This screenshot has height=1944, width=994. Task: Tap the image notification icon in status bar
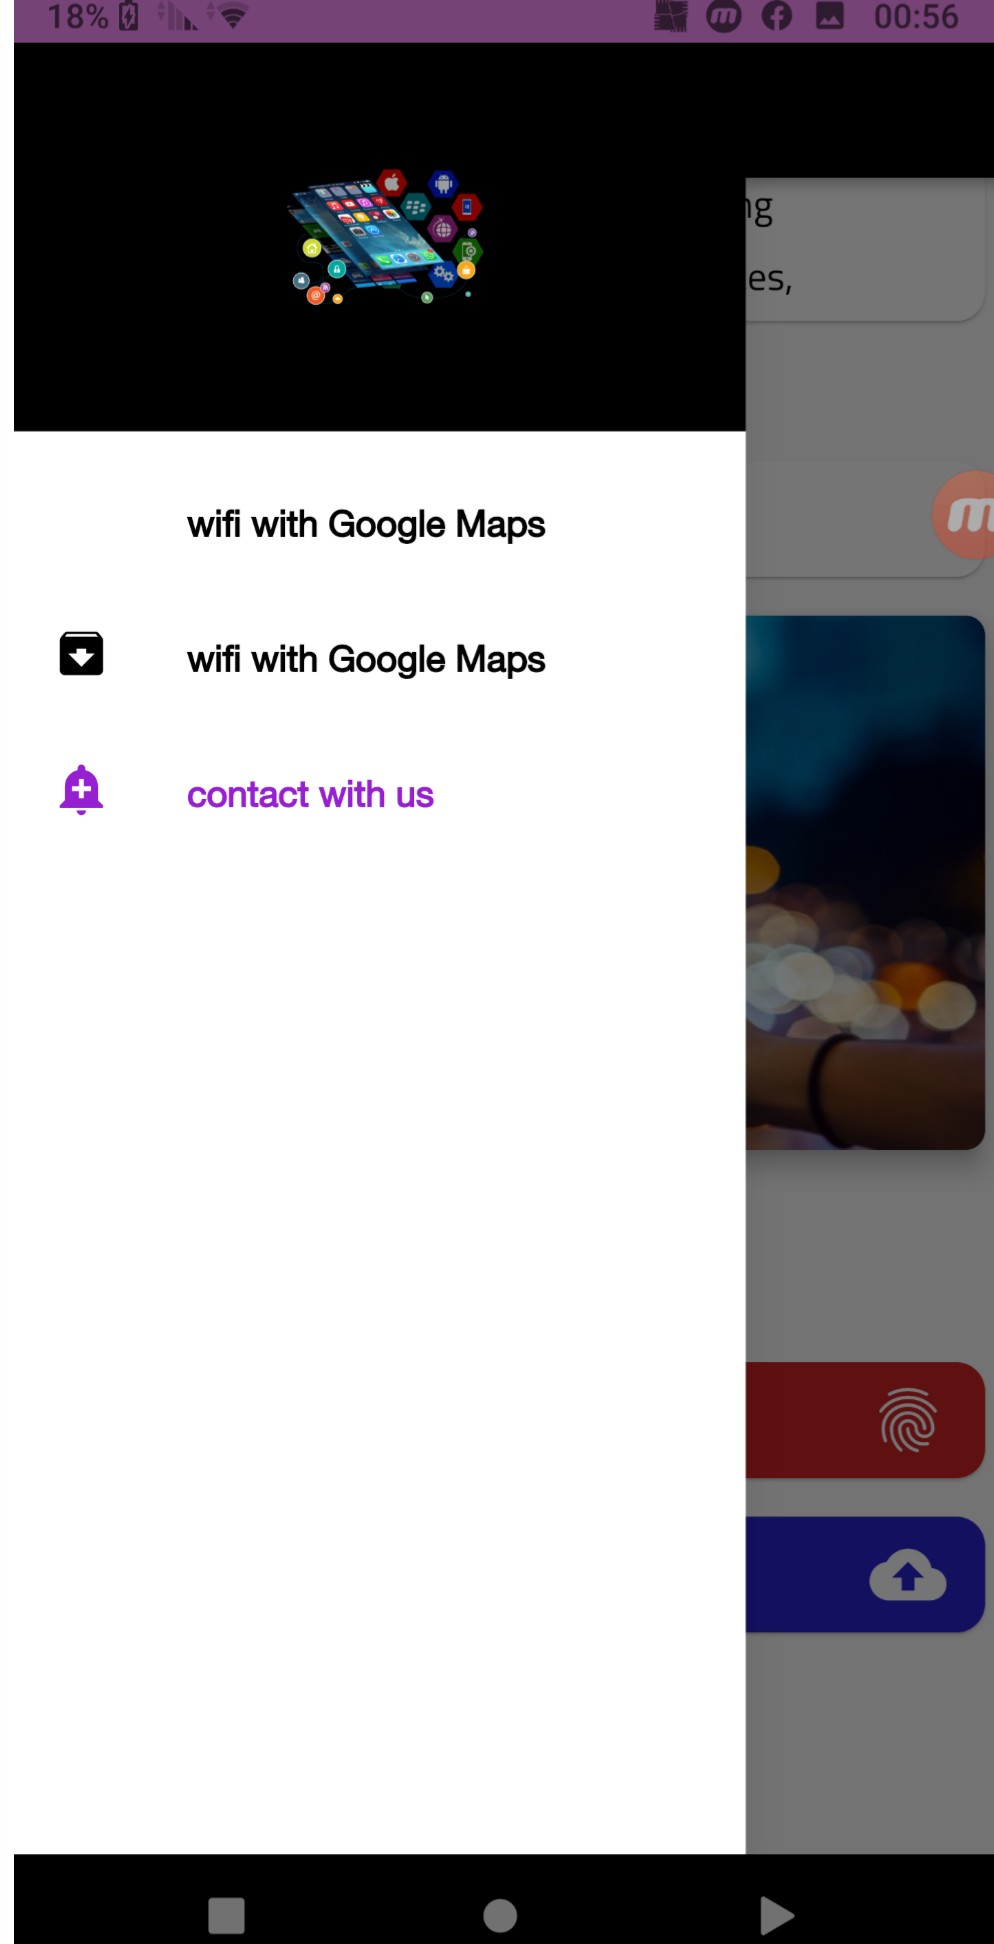coord(829,16)
